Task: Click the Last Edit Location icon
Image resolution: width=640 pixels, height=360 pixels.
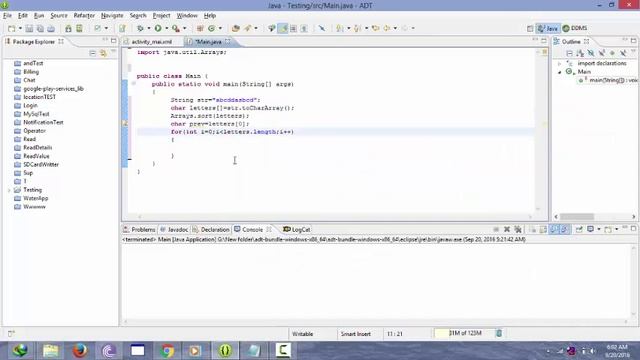Action: point(376,28)
